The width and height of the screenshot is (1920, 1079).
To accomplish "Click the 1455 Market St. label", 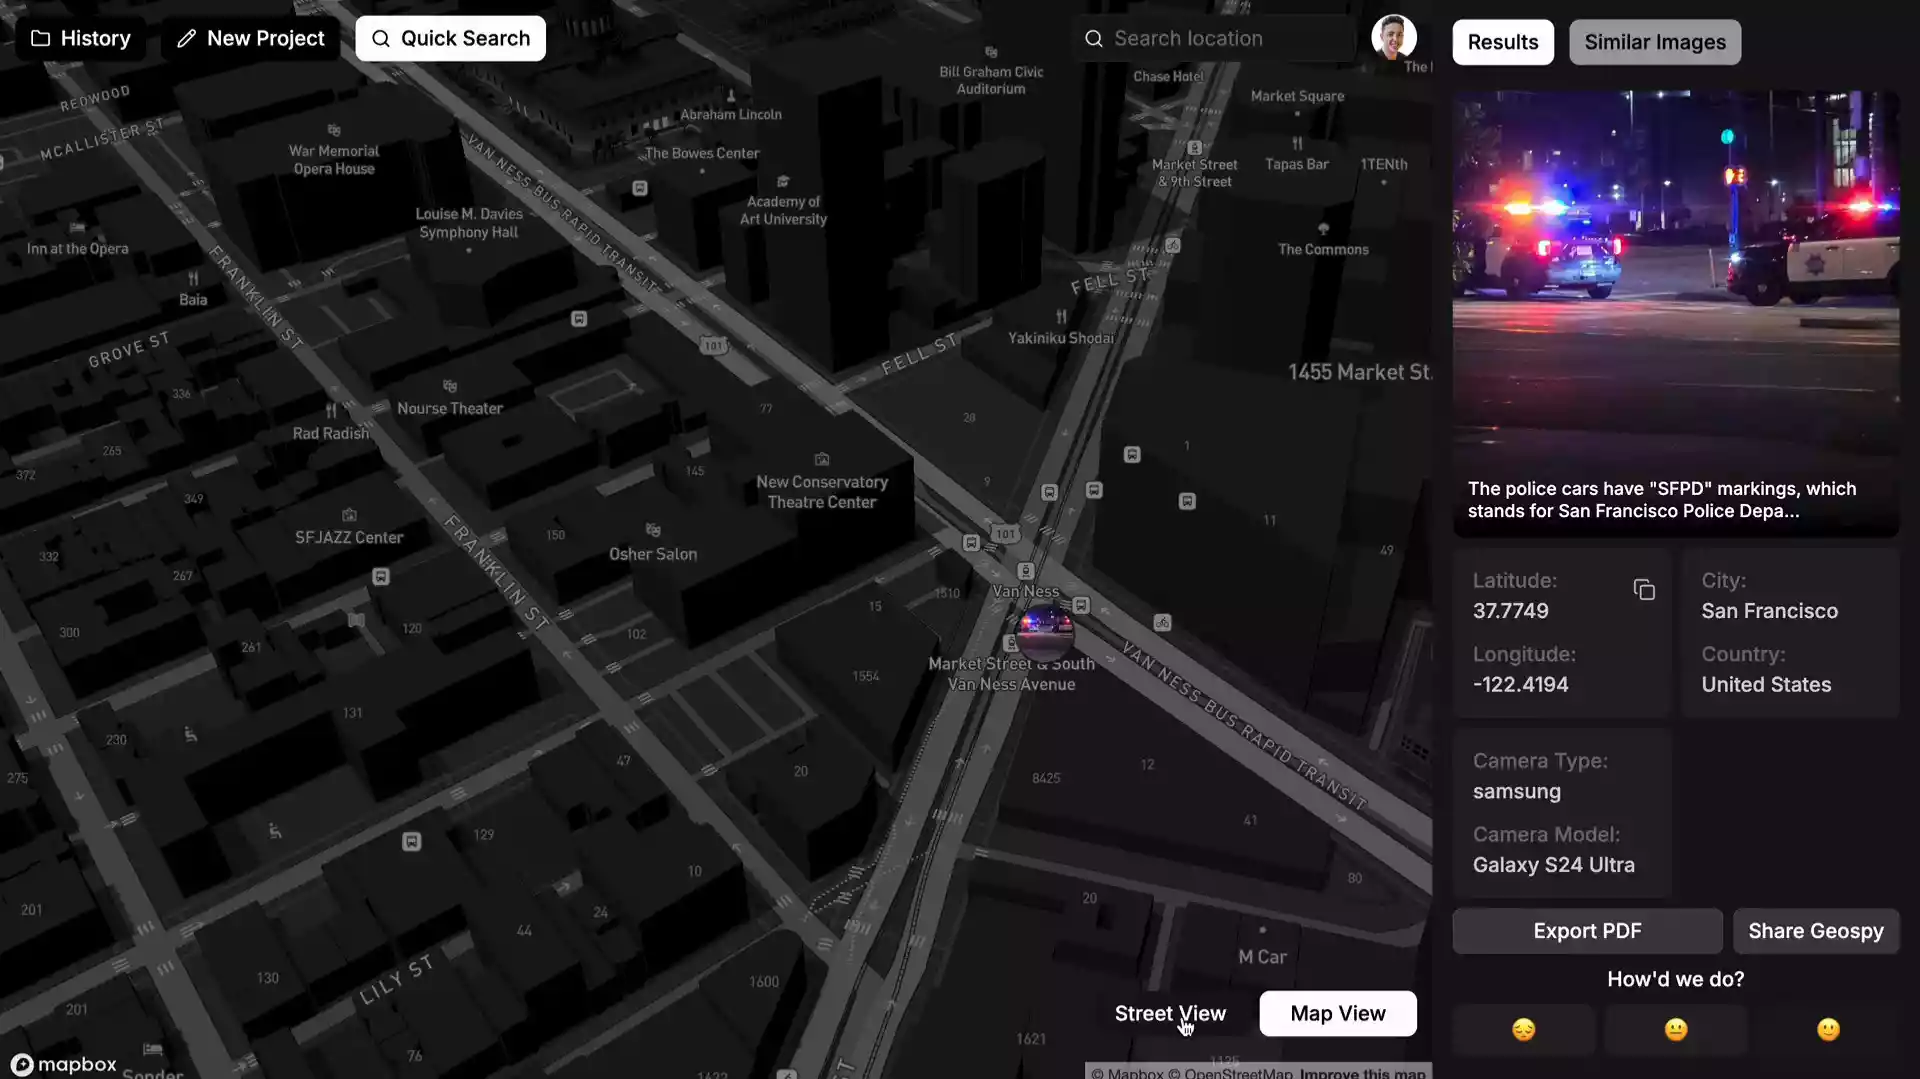I will [x=1360, y=372].
